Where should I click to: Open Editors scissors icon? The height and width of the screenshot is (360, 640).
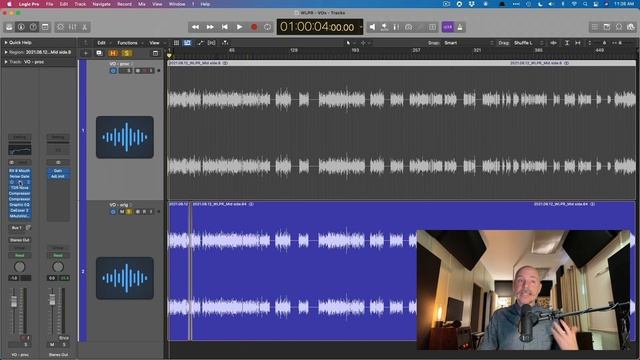click(x=84, y=27)
